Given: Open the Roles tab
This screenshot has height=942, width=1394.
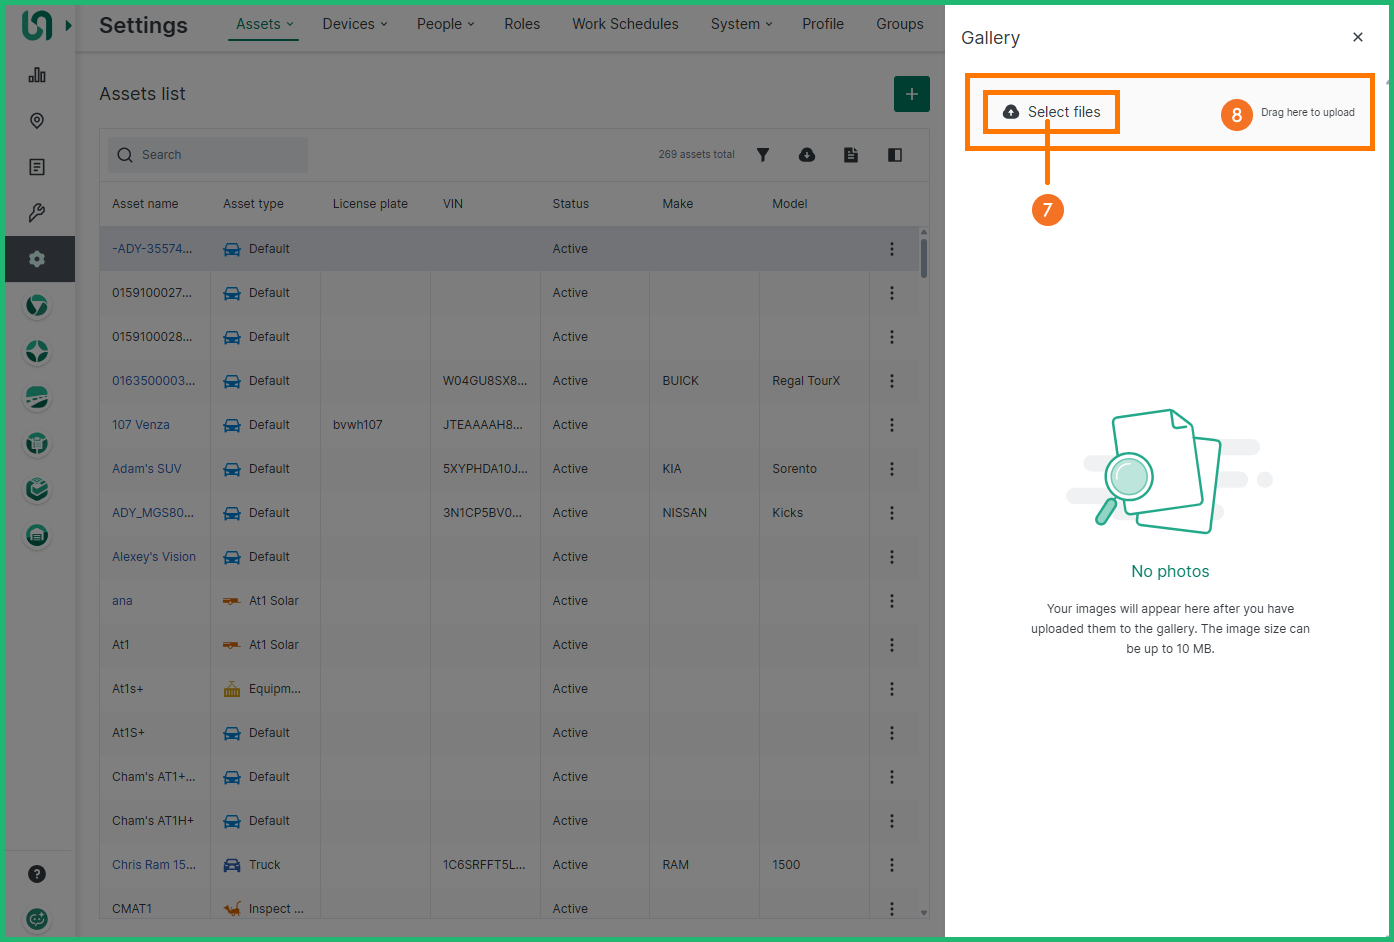Looking at the screenshot, I should point(522,24).
